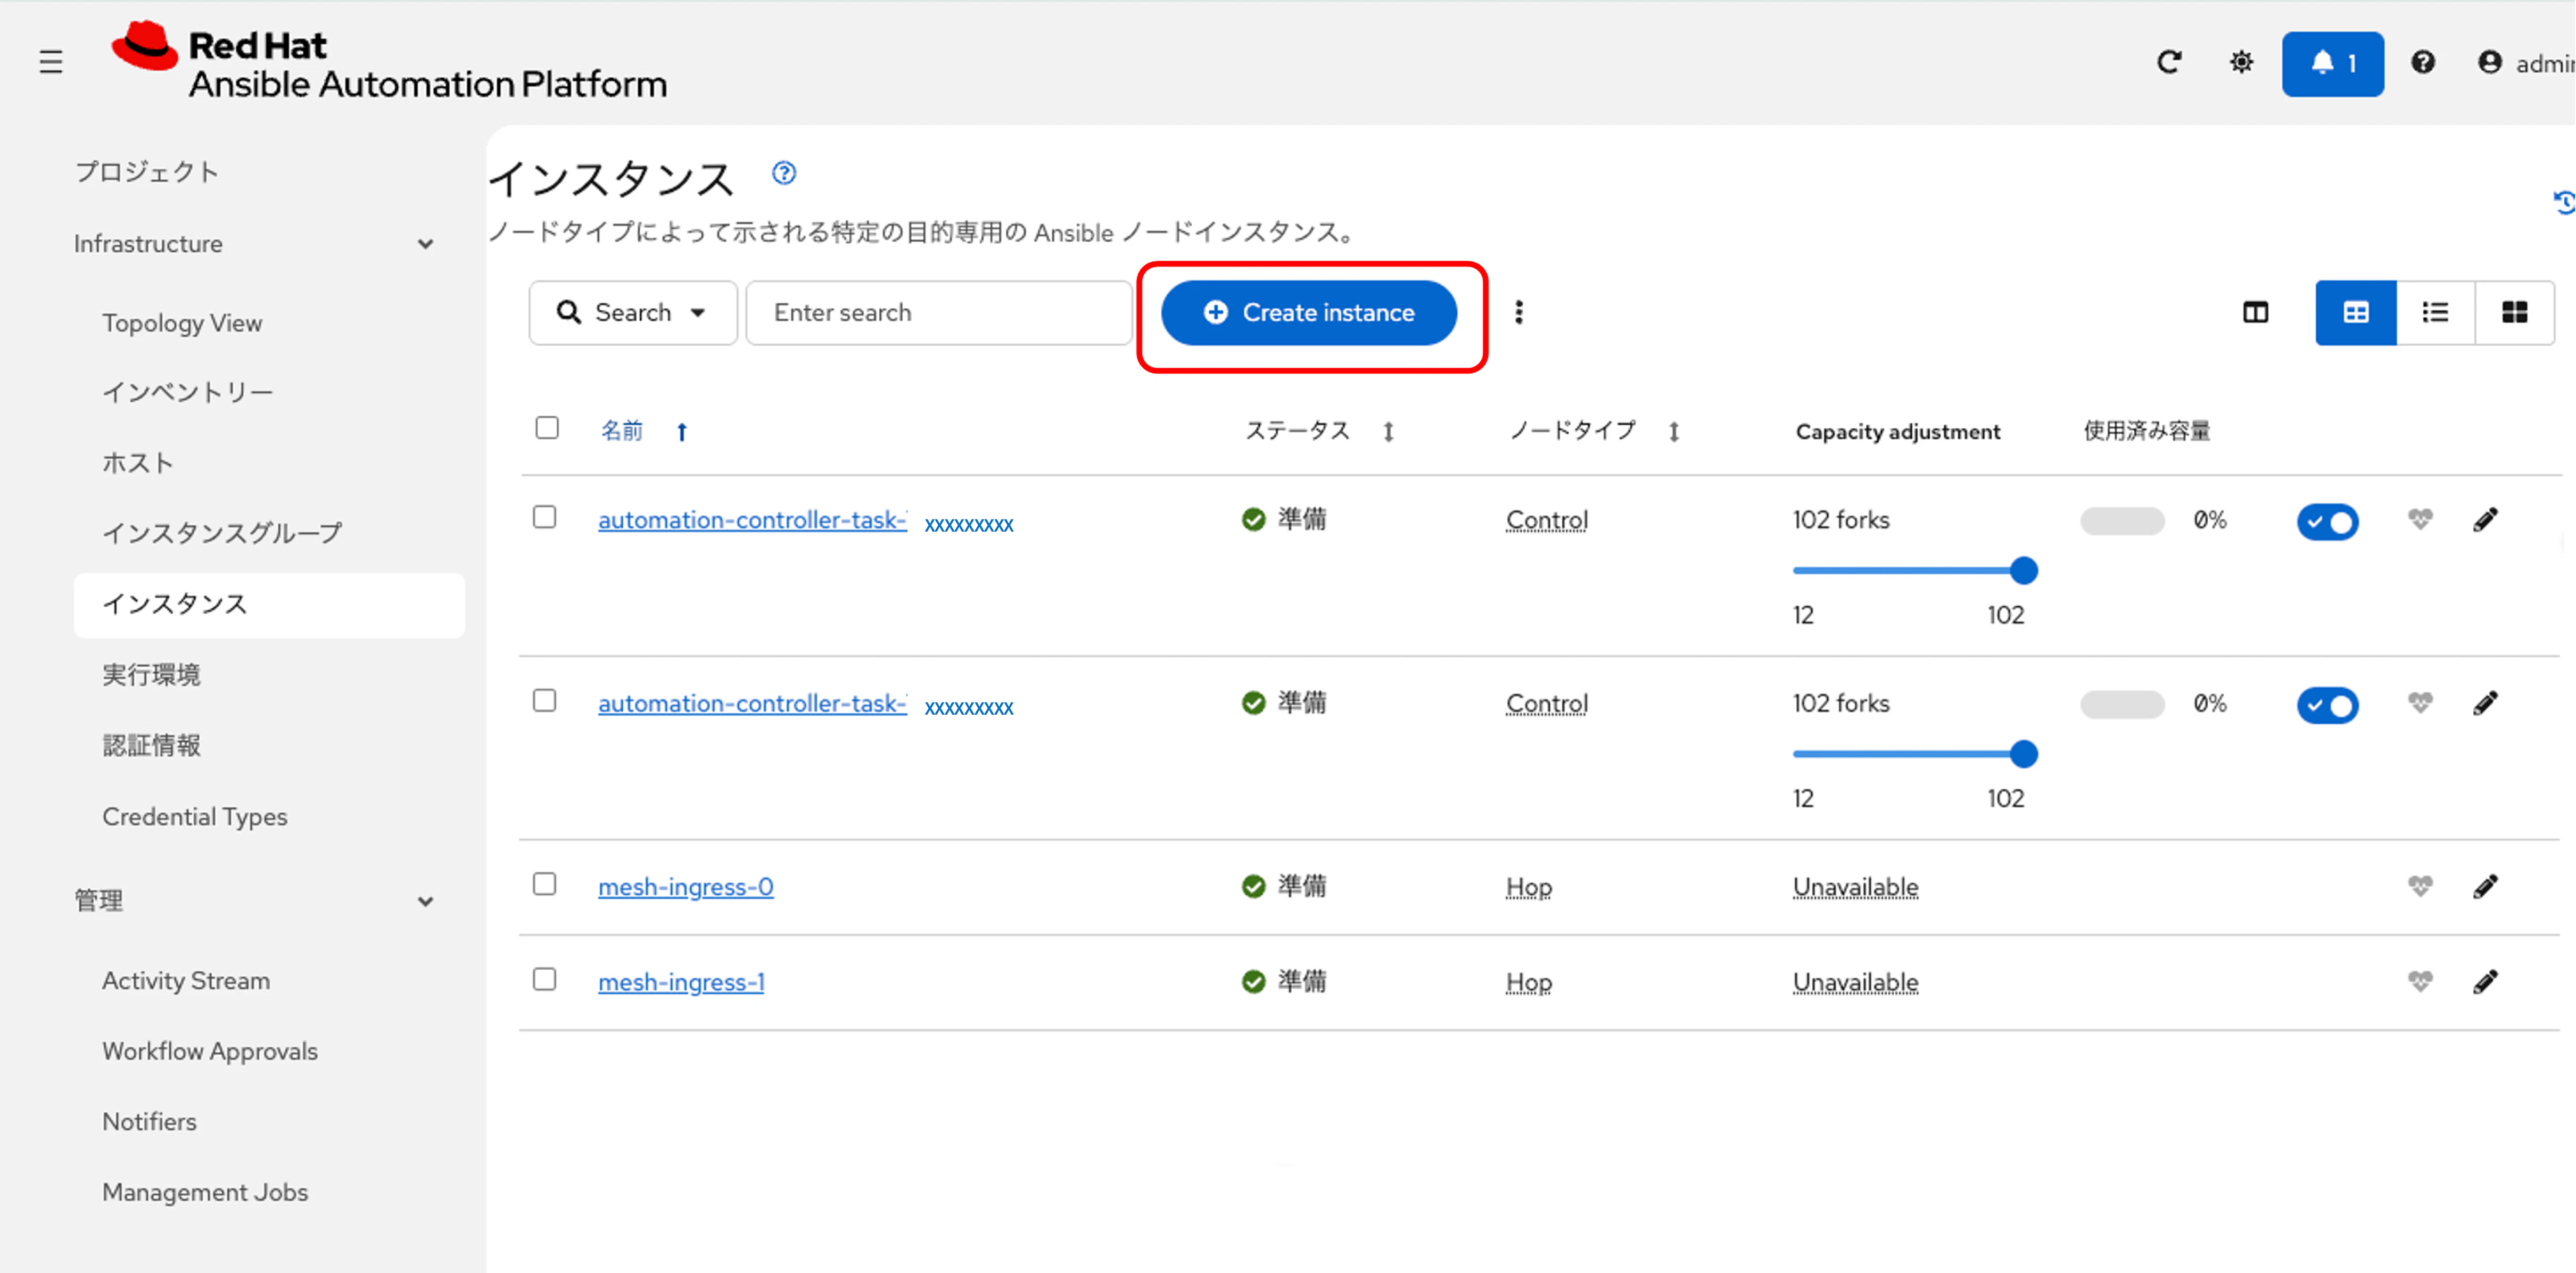This screenshot has width=2576, height=1273.
Task: Focus the Enter search input field
Action: [939, 313]
